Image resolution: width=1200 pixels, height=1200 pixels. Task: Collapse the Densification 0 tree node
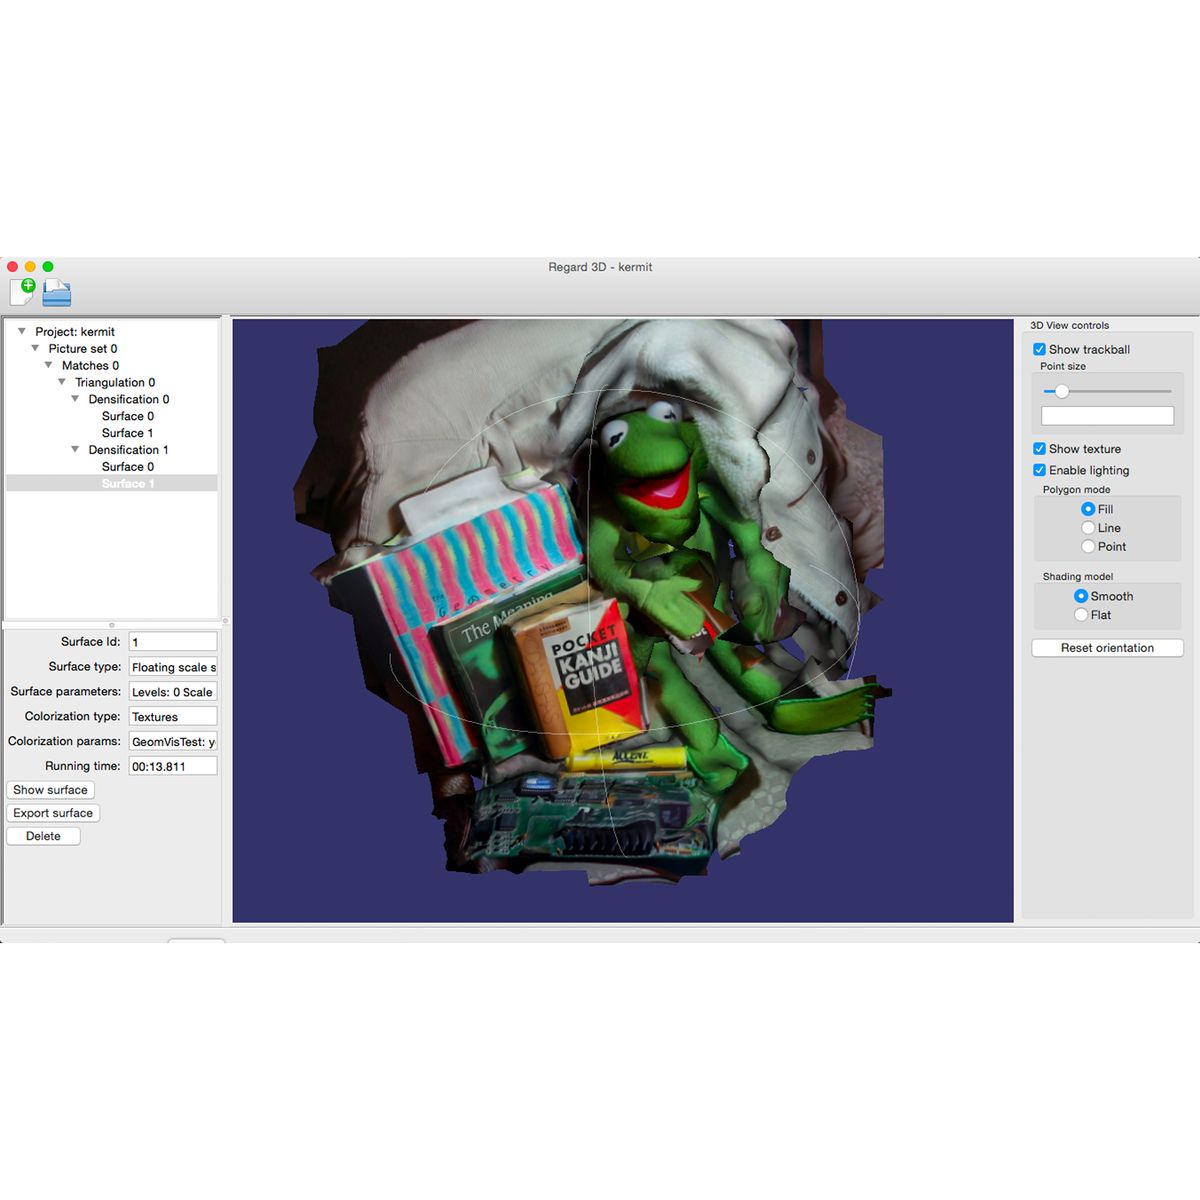pyautogui.click(x=75, y=398)
